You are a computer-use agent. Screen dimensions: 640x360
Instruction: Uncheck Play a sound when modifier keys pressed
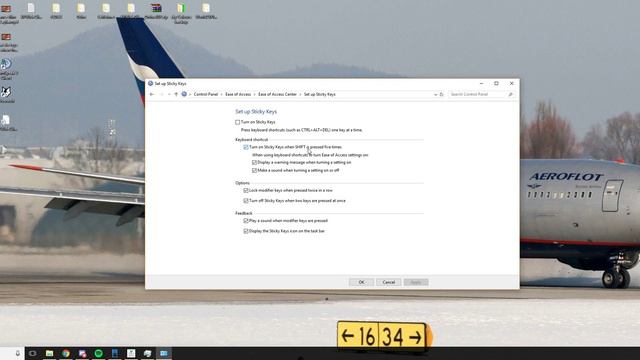[246, 221]
